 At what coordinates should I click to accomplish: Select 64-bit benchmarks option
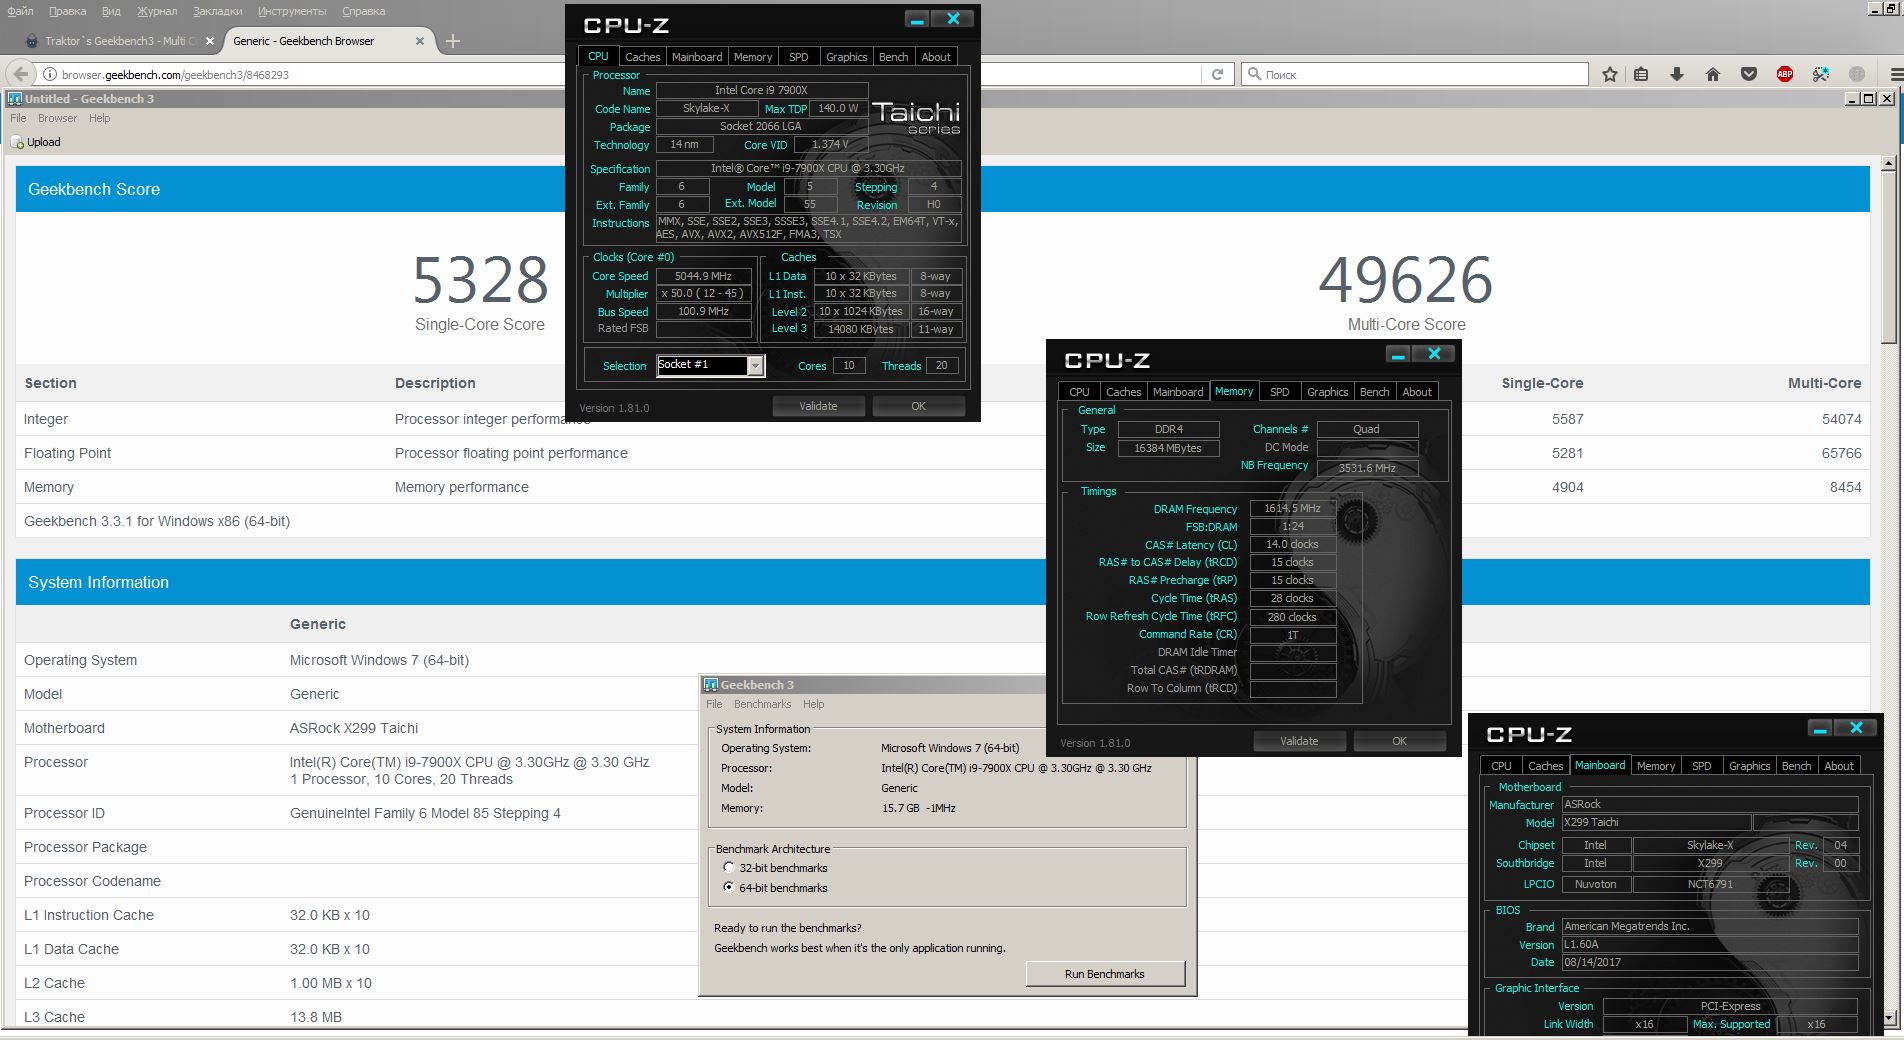click(729, 888)
